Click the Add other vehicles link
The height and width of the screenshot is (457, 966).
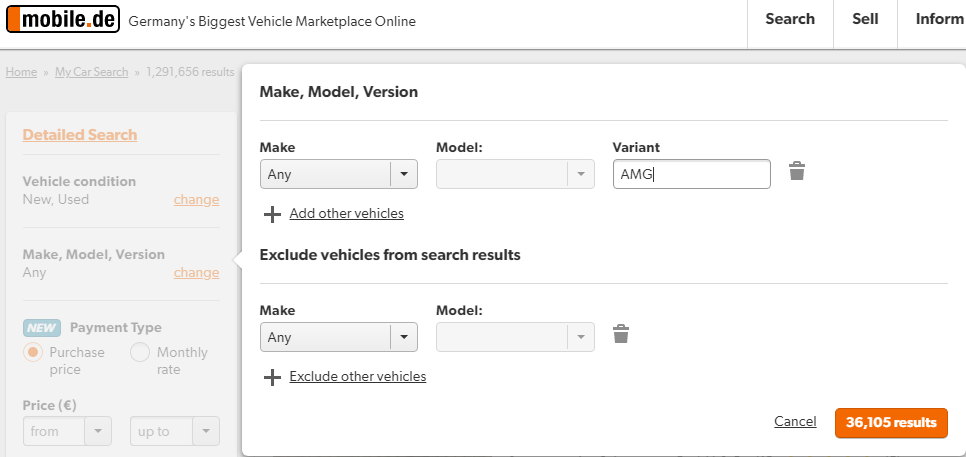coord(346,214)
